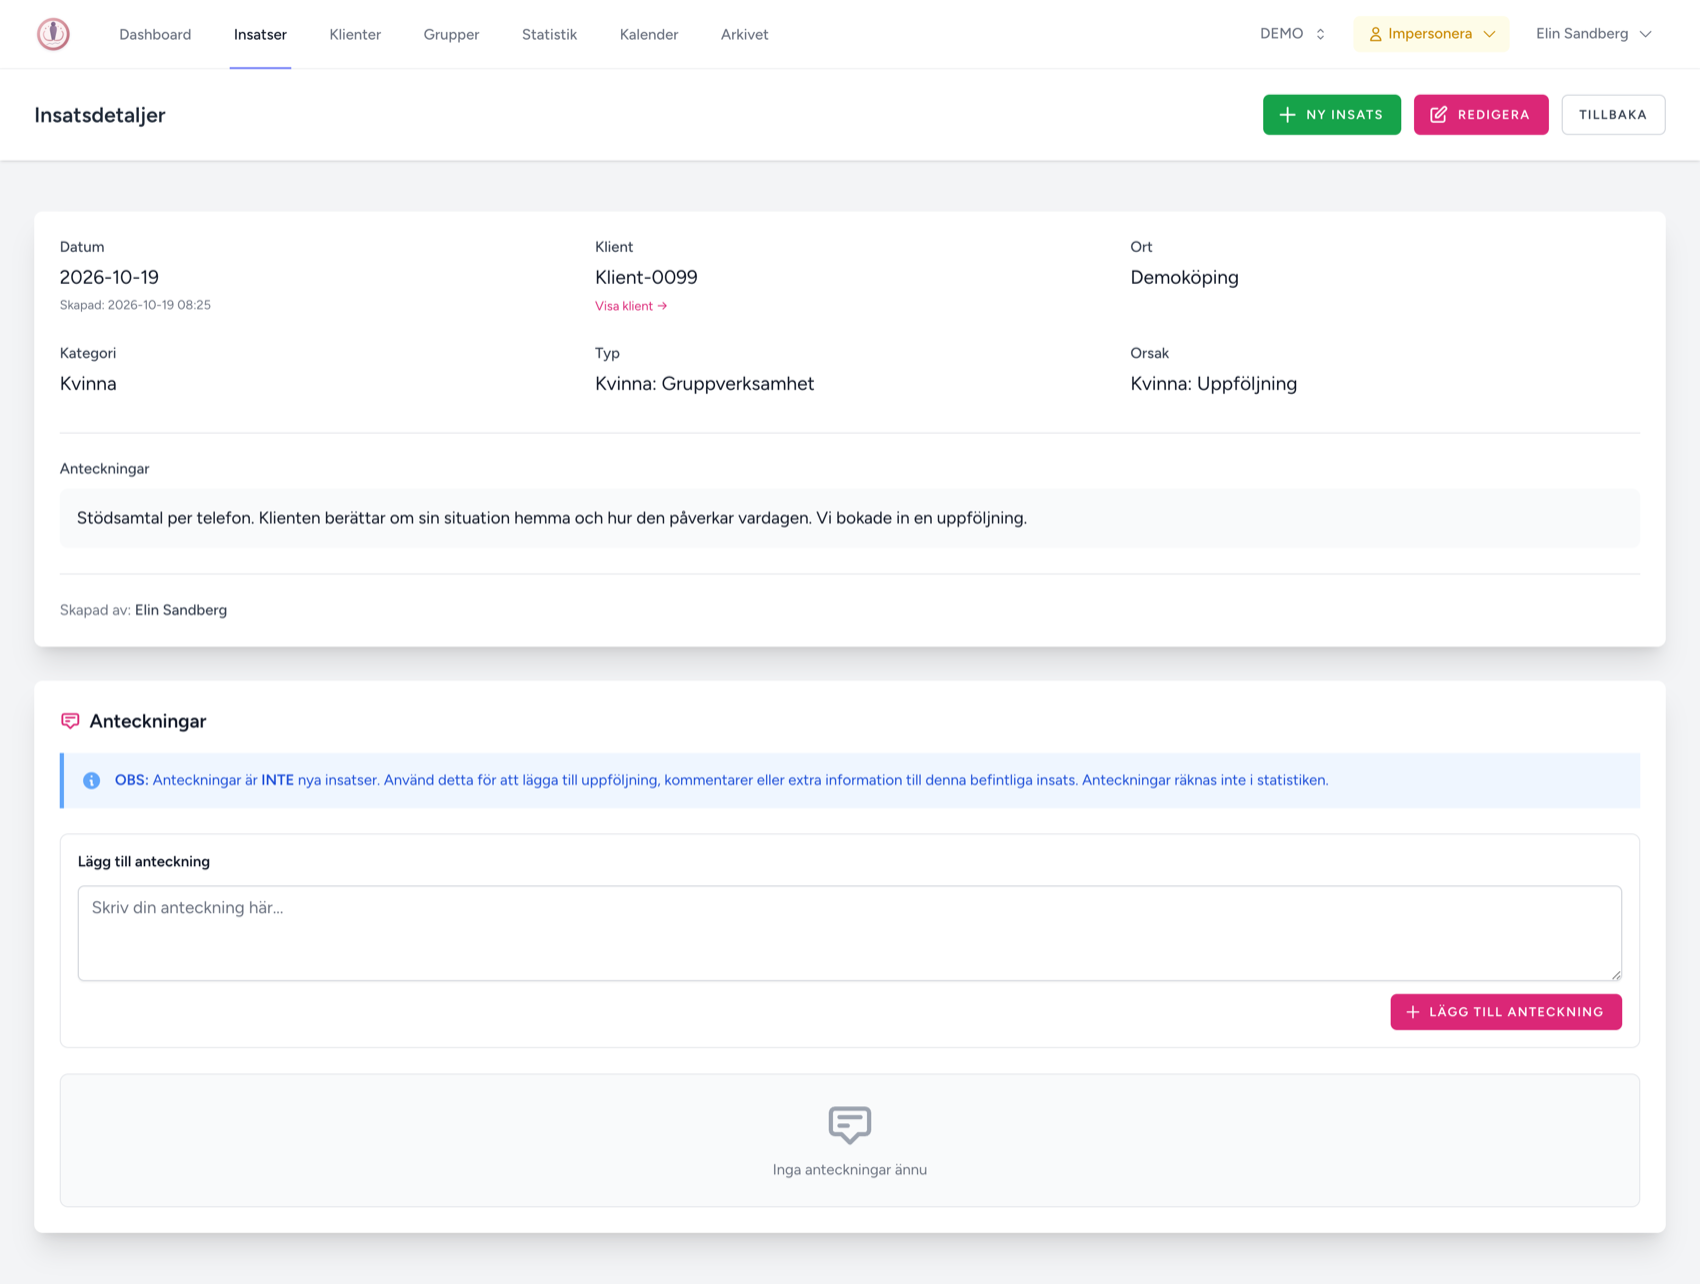This screenshot has width=1700, height=1284.
Task: Click the Skapad: 2026-10-19 08:25 timestamp
Action: pos(135,305)
